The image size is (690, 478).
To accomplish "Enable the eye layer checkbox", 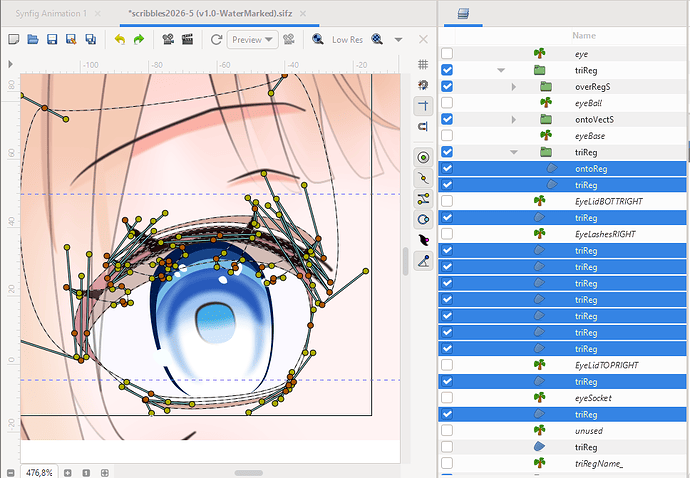I will pyautogui.click(x=447, y=53).
